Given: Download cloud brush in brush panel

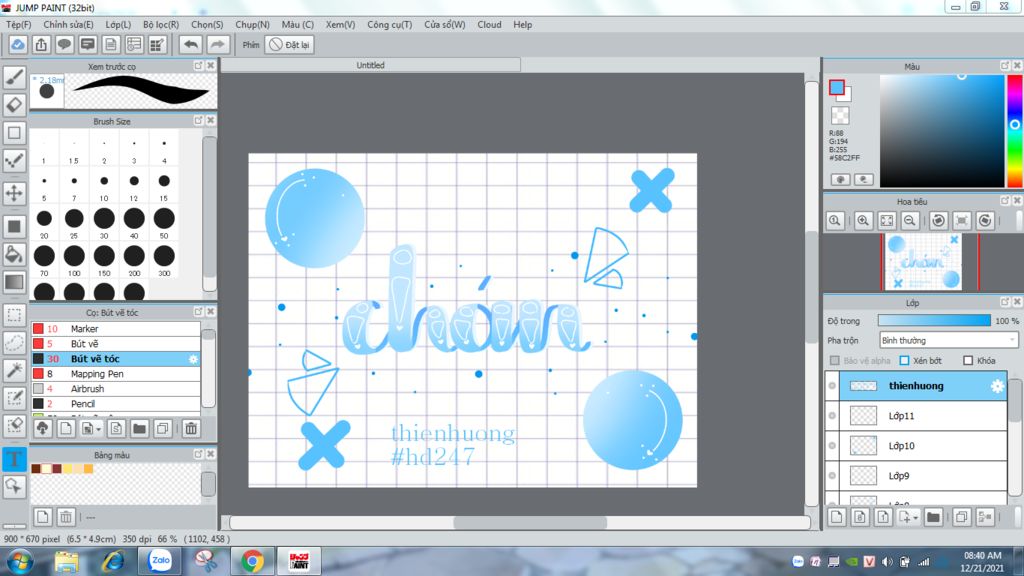Looking at the screenshot, I should pos(42,428).
